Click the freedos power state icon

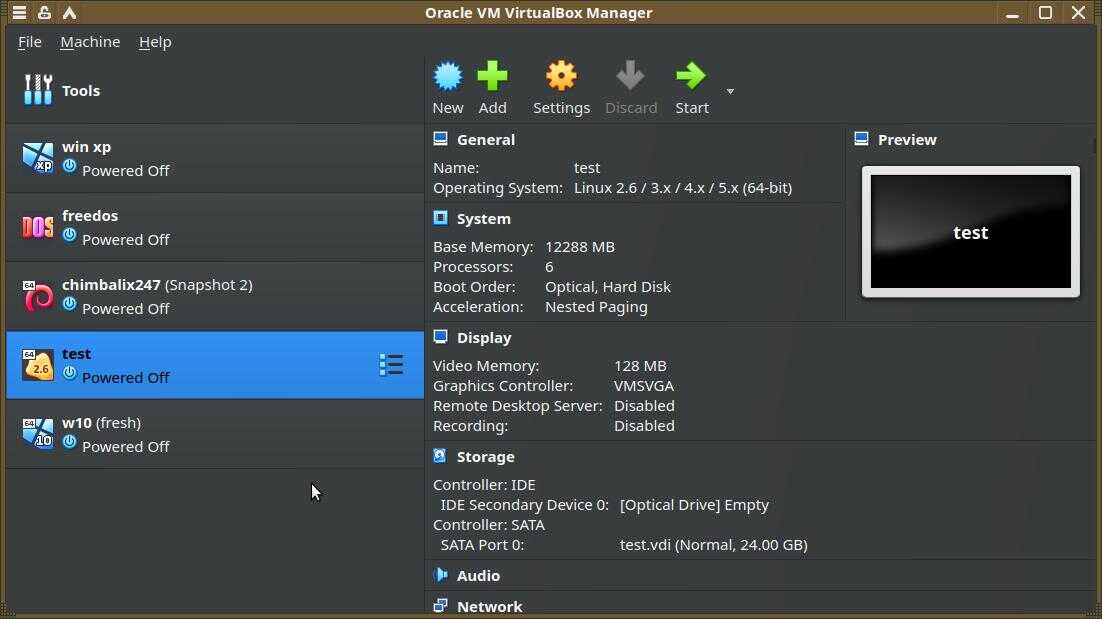point(70,235)
